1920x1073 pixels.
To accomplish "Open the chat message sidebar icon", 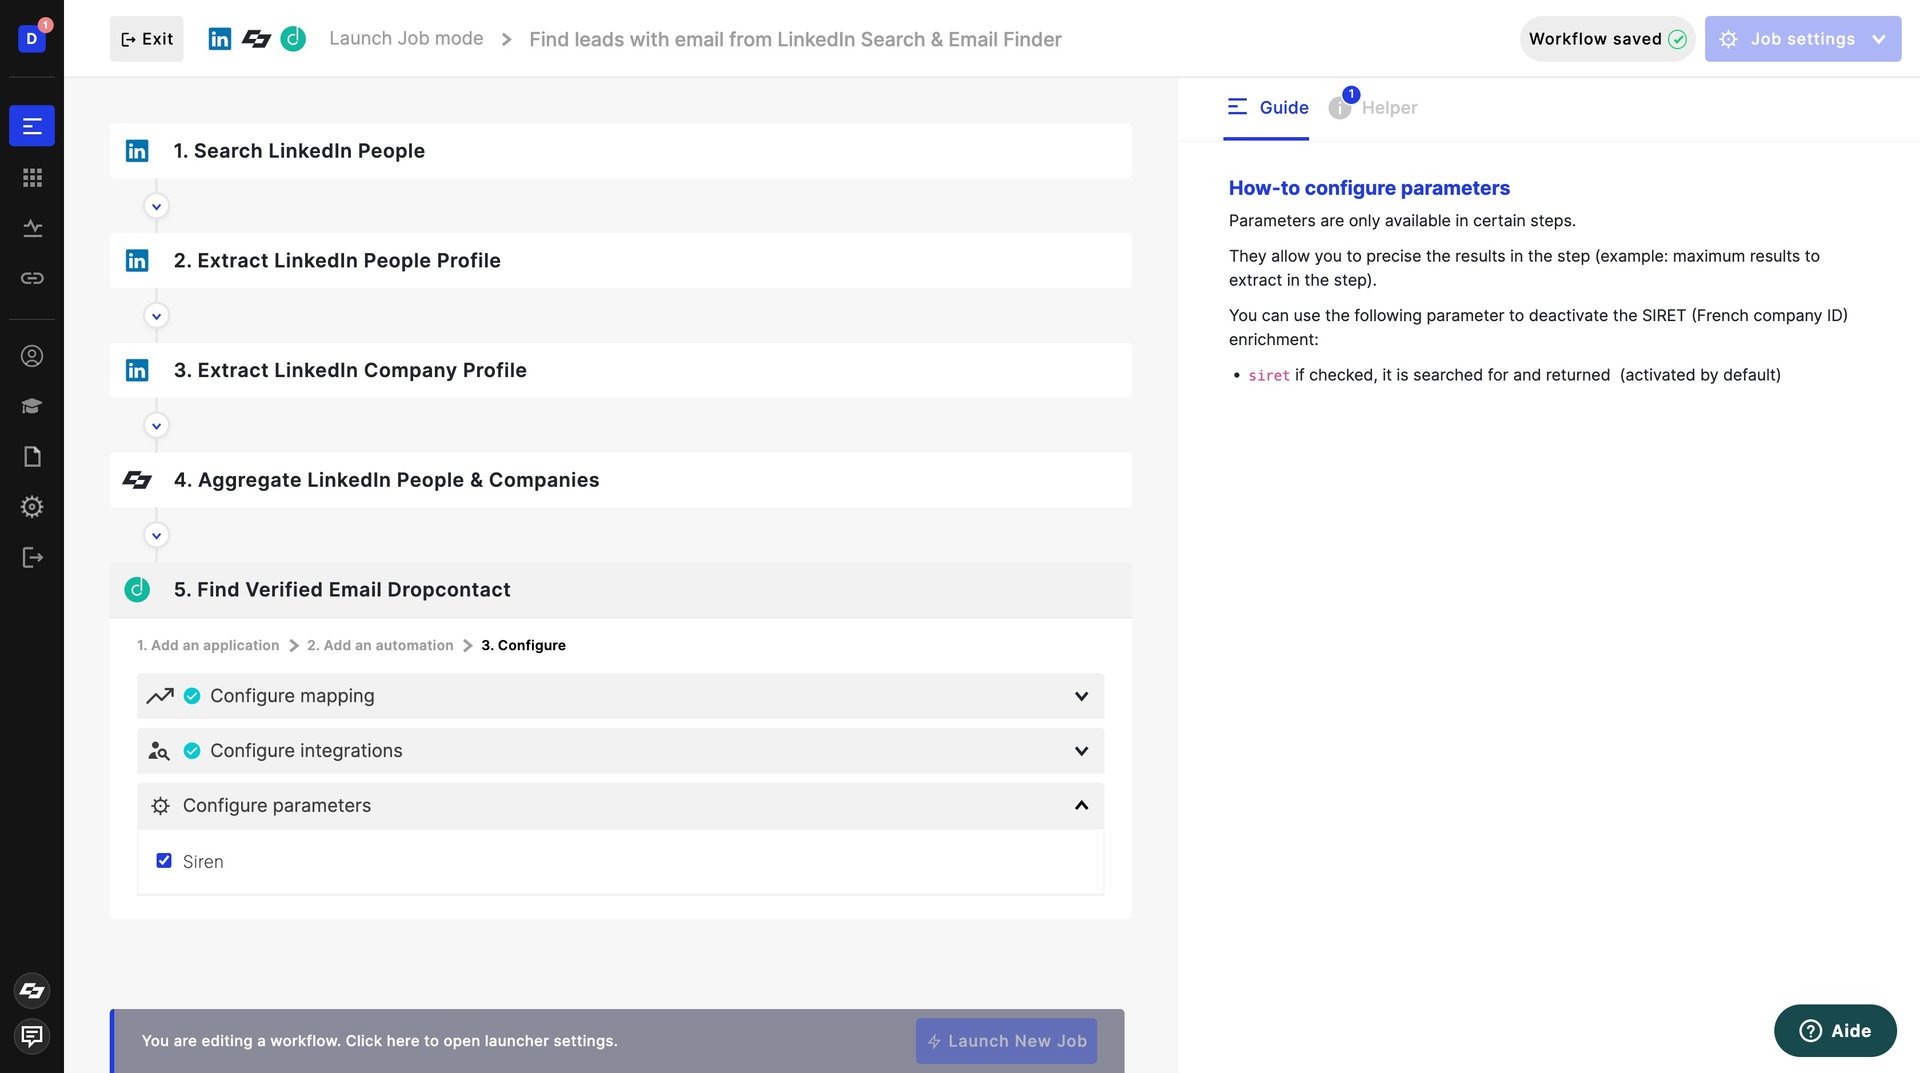I will (32, 1036).
